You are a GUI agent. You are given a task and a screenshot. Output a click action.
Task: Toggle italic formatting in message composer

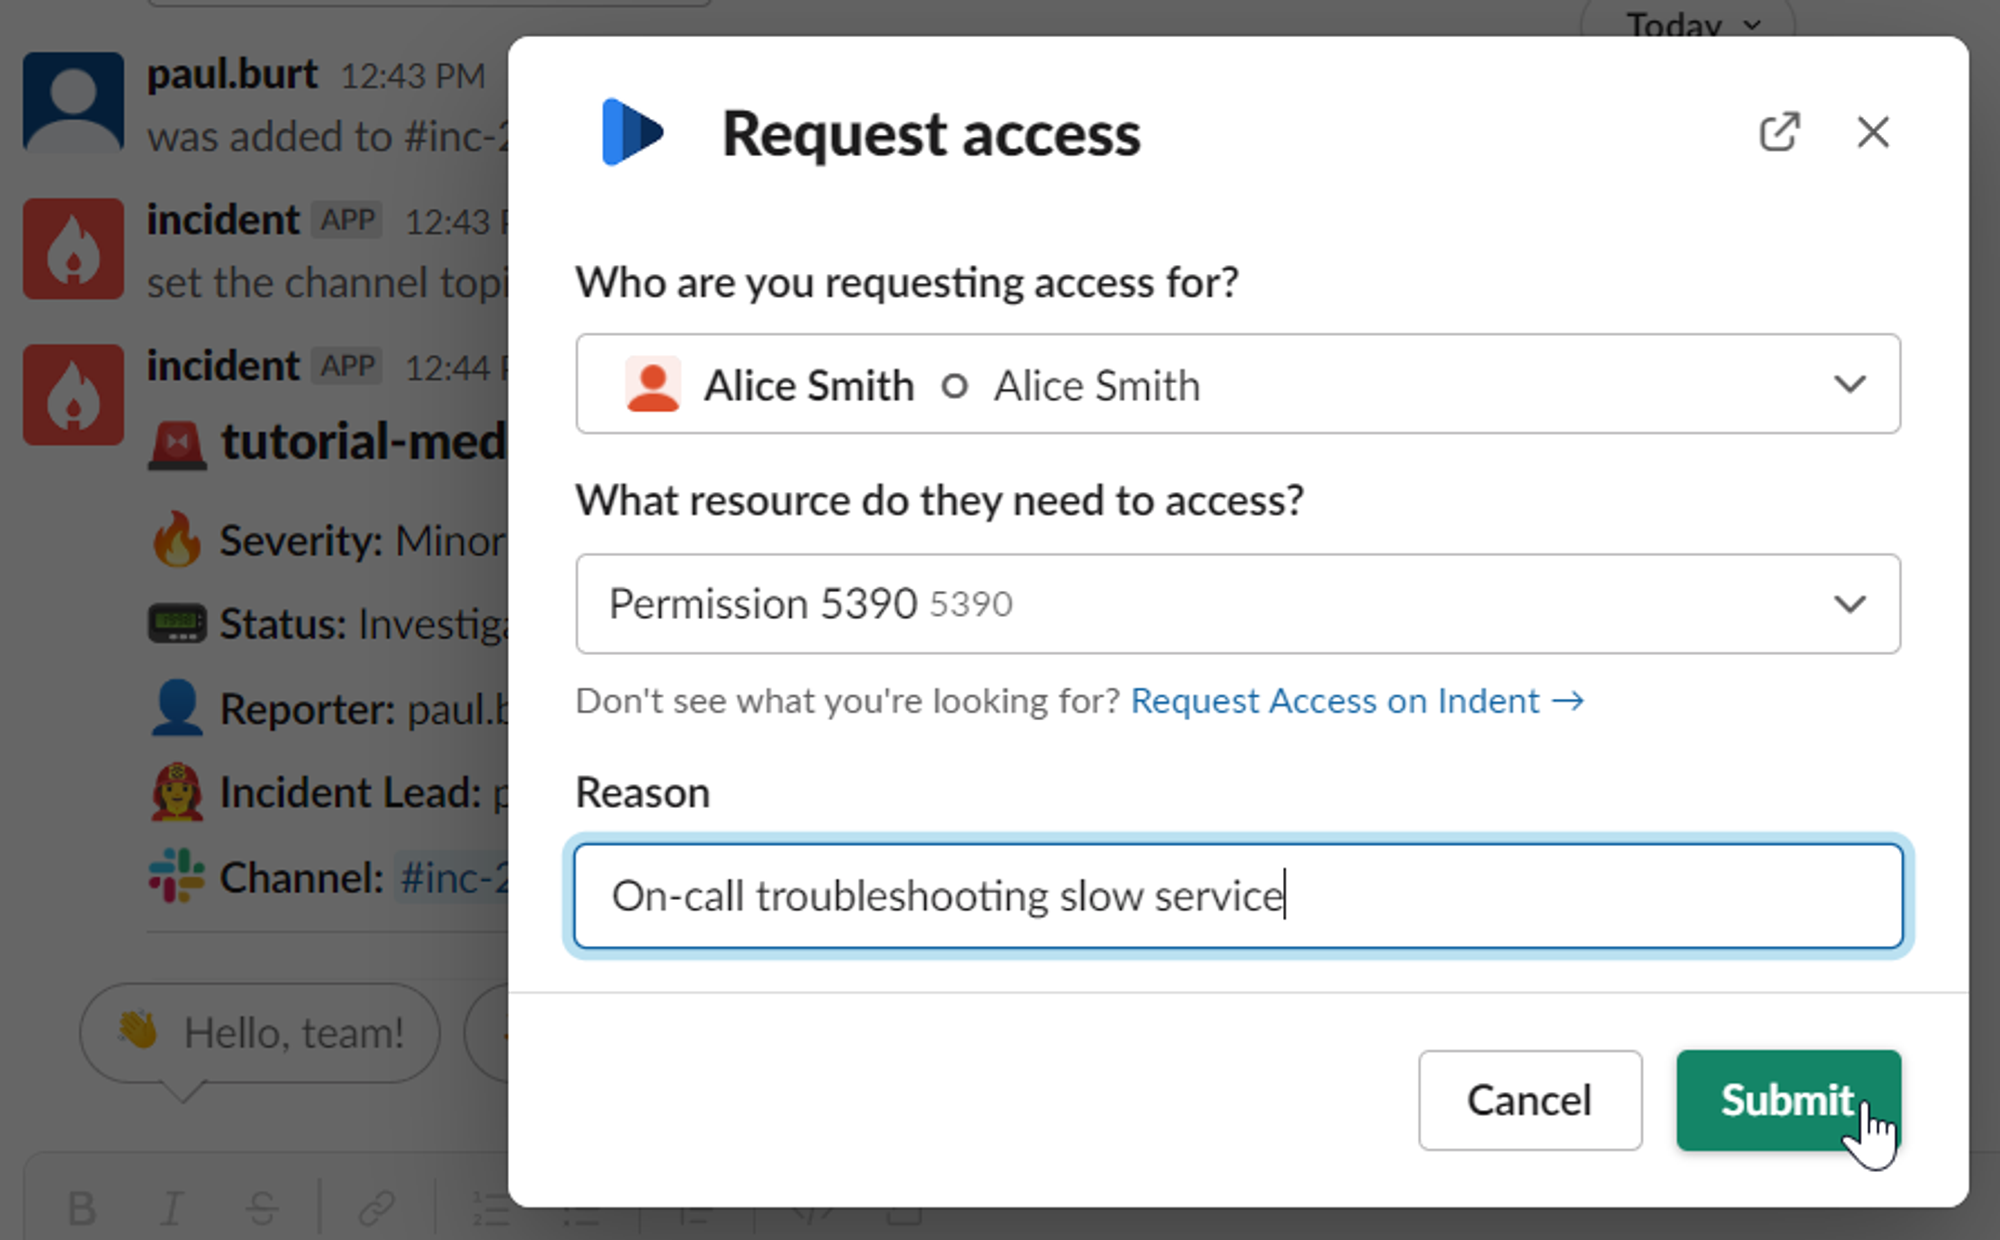coord(172,1208)
